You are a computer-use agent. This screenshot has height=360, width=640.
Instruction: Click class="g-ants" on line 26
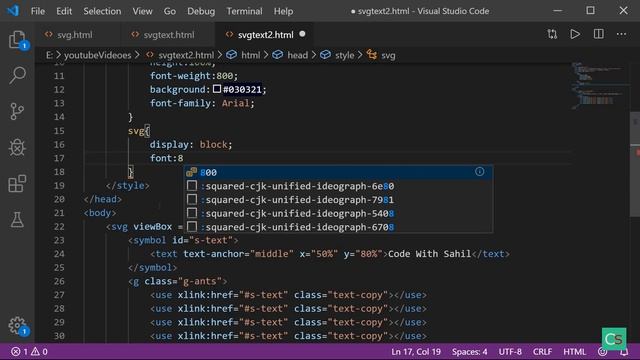(183, 281)
